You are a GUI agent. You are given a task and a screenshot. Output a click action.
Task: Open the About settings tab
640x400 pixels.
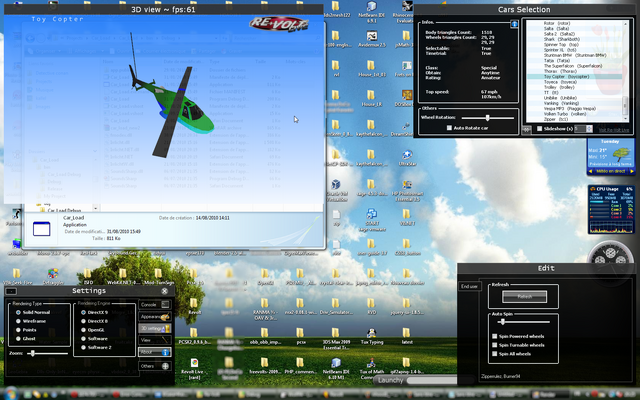(155, 352)
